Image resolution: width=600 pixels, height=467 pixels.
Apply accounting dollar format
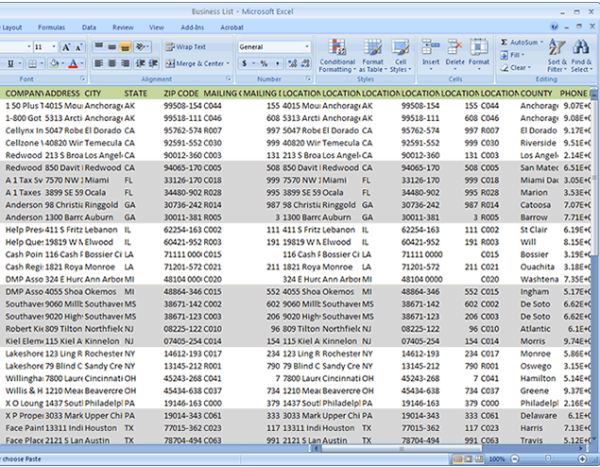pos(244,64)
